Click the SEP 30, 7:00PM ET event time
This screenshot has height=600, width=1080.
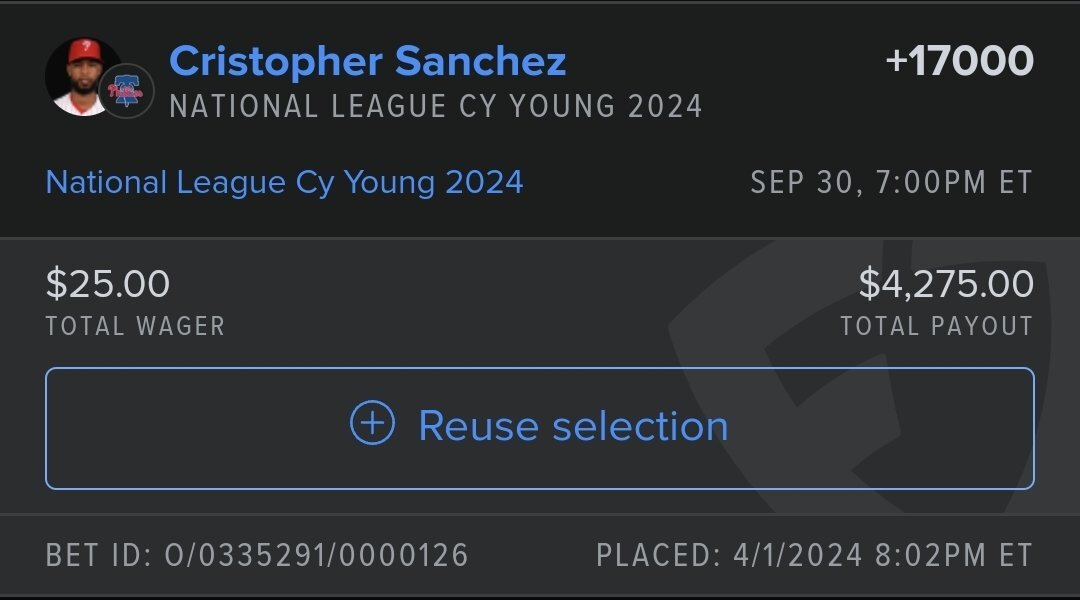(x=891, y=183)
